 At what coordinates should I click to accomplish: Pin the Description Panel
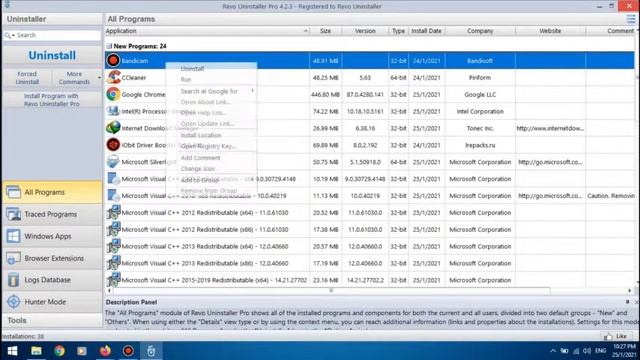(627, 302)
